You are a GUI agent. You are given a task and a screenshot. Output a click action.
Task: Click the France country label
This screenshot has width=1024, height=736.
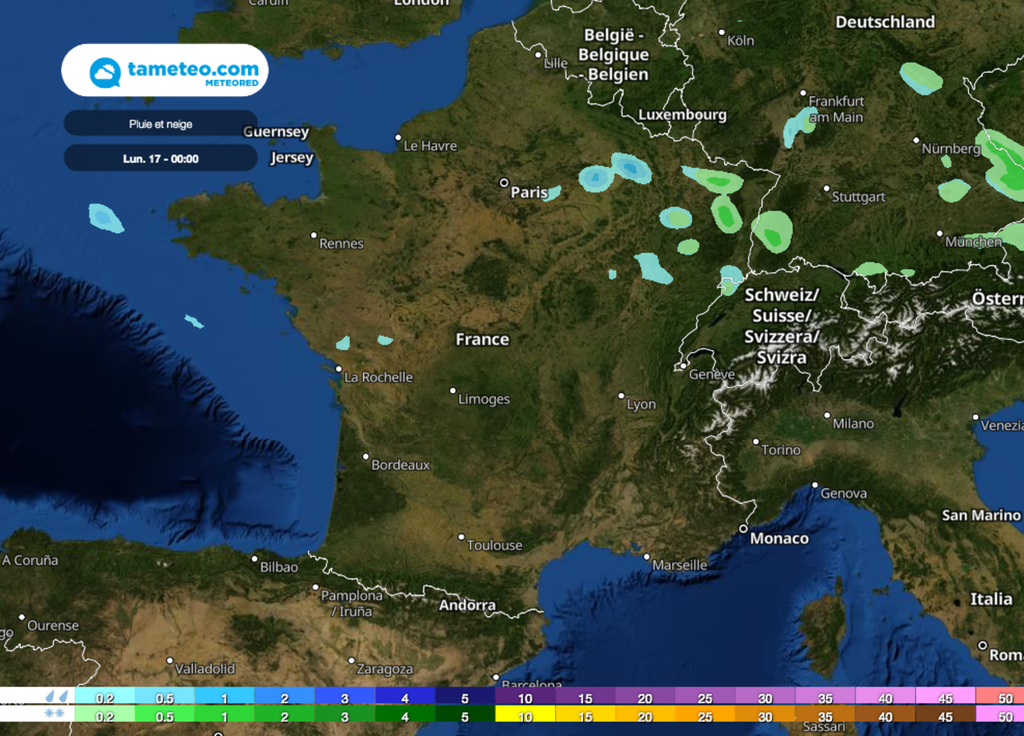pyautogui.click(x=482, y=340)
